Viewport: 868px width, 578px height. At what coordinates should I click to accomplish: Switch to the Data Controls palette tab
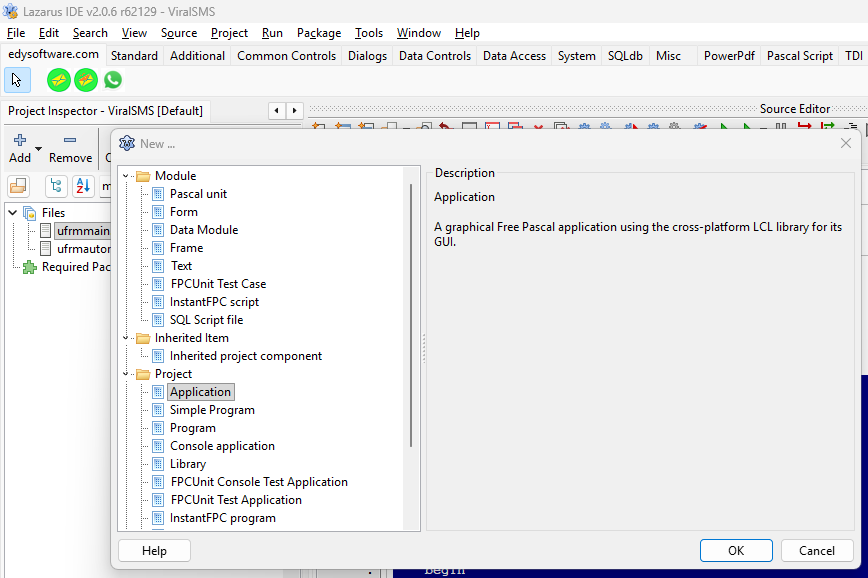pos(434,56)
